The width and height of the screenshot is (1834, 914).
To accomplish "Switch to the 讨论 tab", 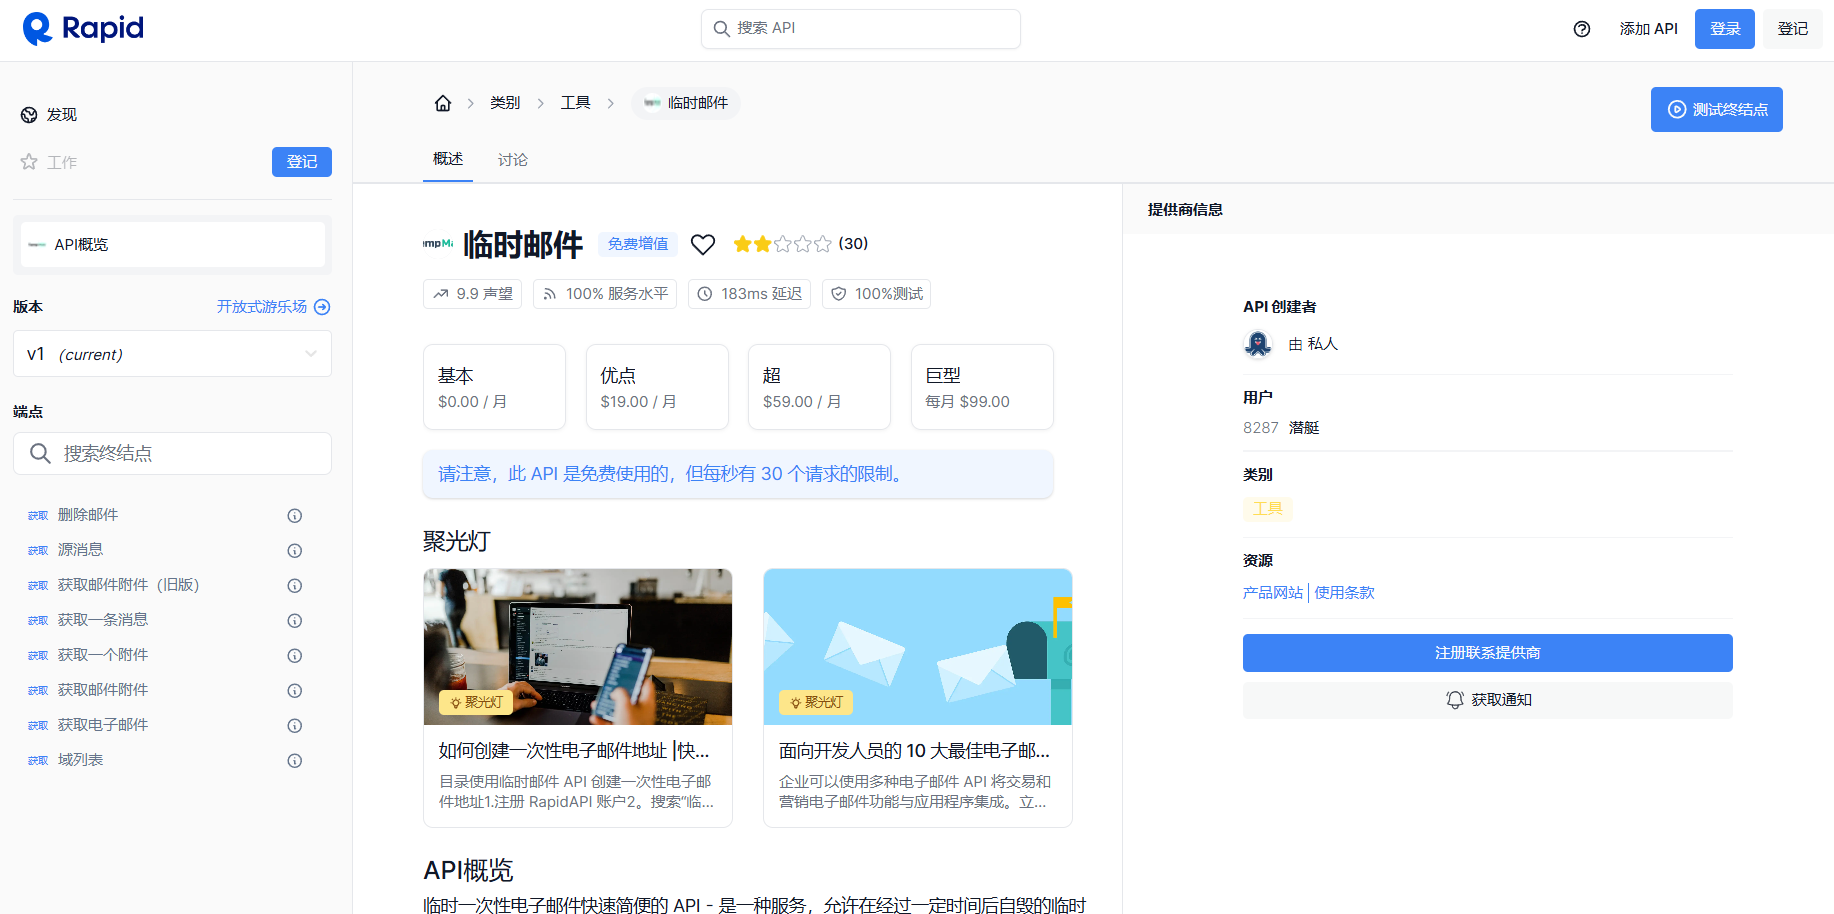I will (513, 160).
